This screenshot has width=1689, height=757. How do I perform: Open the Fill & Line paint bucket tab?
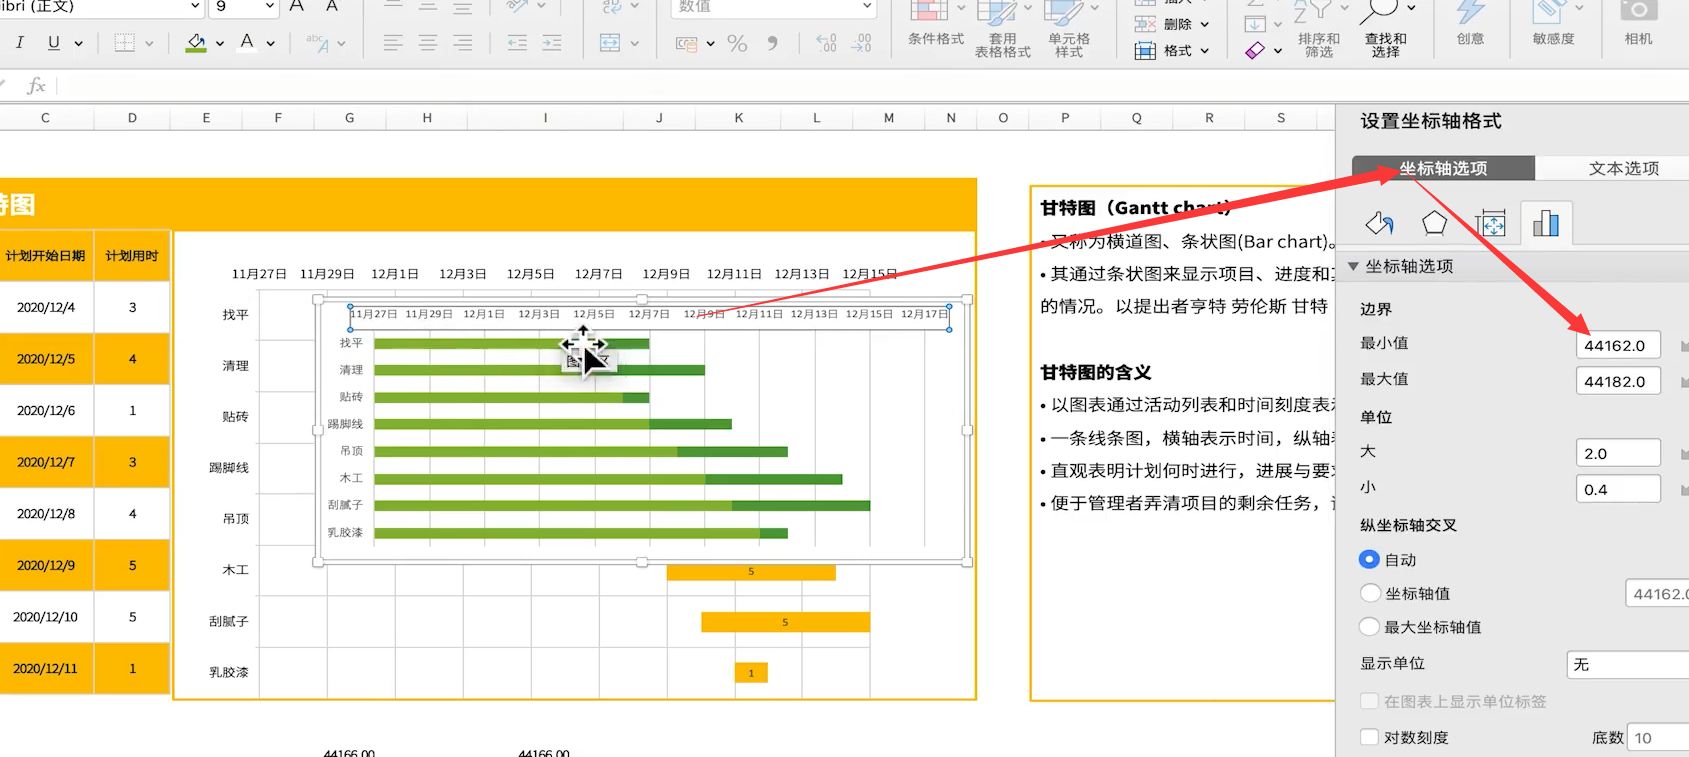1379,223
